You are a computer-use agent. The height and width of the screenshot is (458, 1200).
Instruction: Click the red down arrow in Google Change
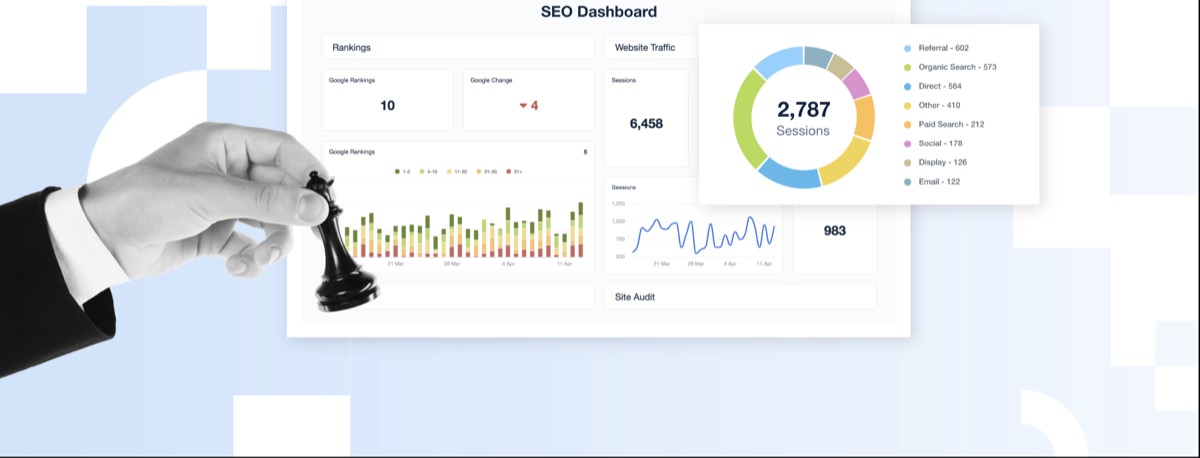pos(522,106)
